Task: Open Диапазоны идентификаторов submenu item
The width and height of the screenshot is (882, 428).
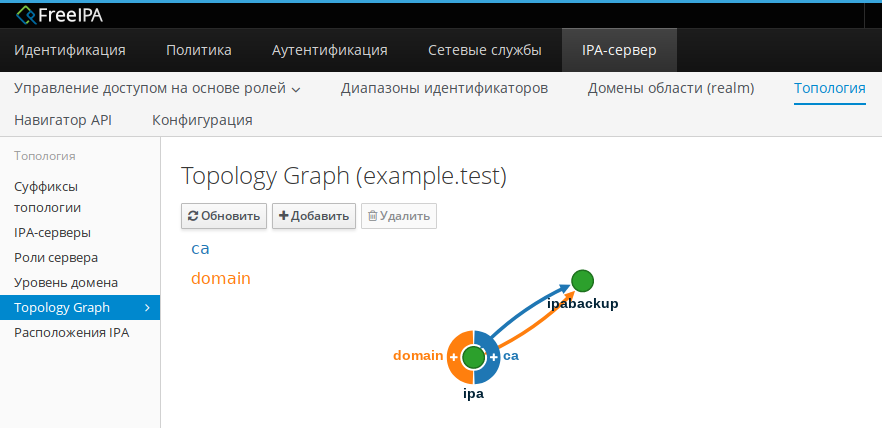Action: pyautogui.click(x=444, y=88)
